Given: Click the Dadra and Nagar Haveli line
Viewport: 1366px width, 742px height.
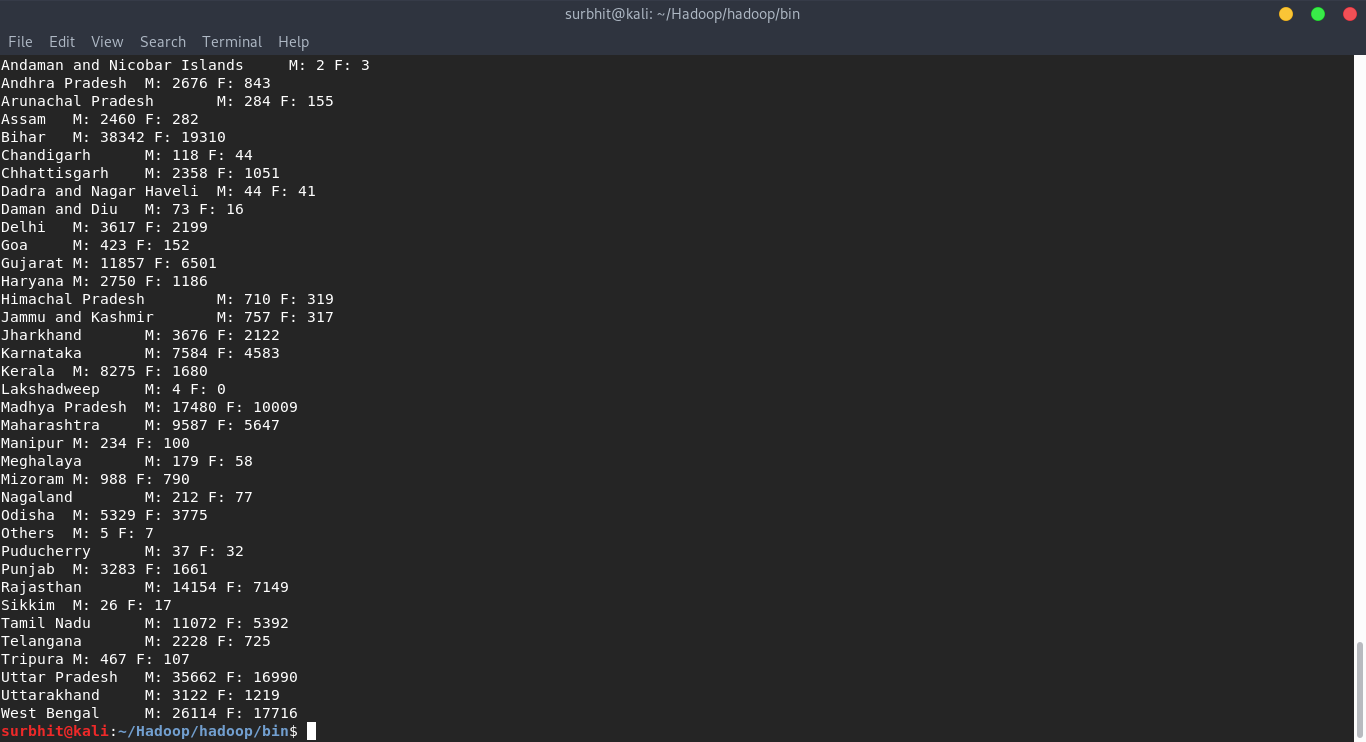Looking at the screenshot, I should click(158, 191).
